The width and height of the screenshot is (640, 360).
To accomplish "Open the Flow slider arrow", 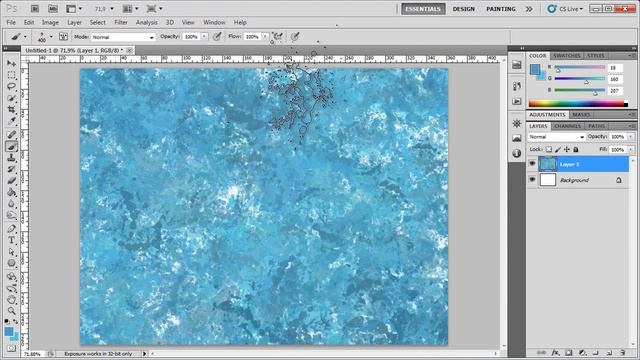I will 265,37.
